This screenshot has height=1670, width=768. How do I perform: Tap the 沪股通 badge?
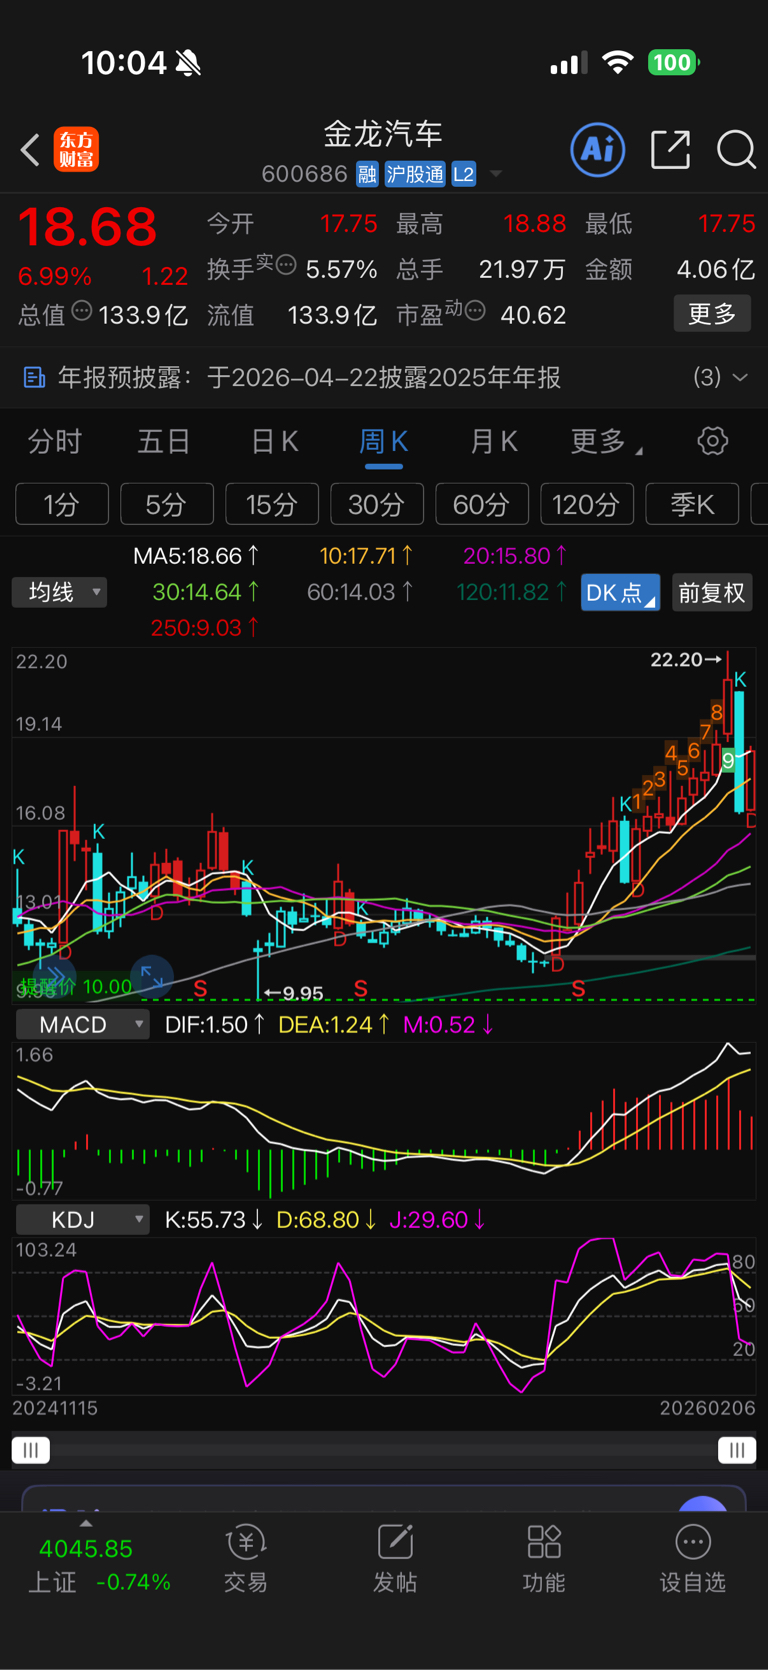click(415, 174)
